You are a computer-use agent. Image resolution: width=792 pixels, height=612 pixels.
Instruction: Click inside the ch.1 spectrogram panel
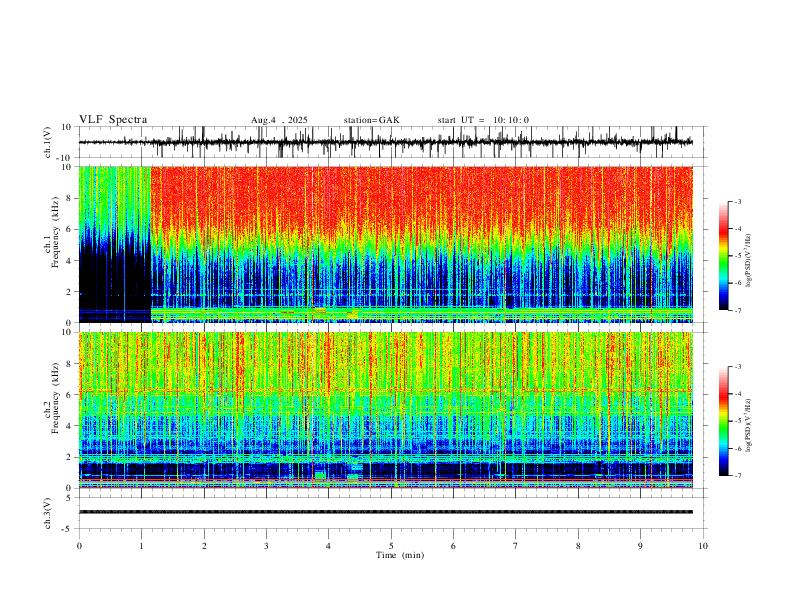point(385,244)
